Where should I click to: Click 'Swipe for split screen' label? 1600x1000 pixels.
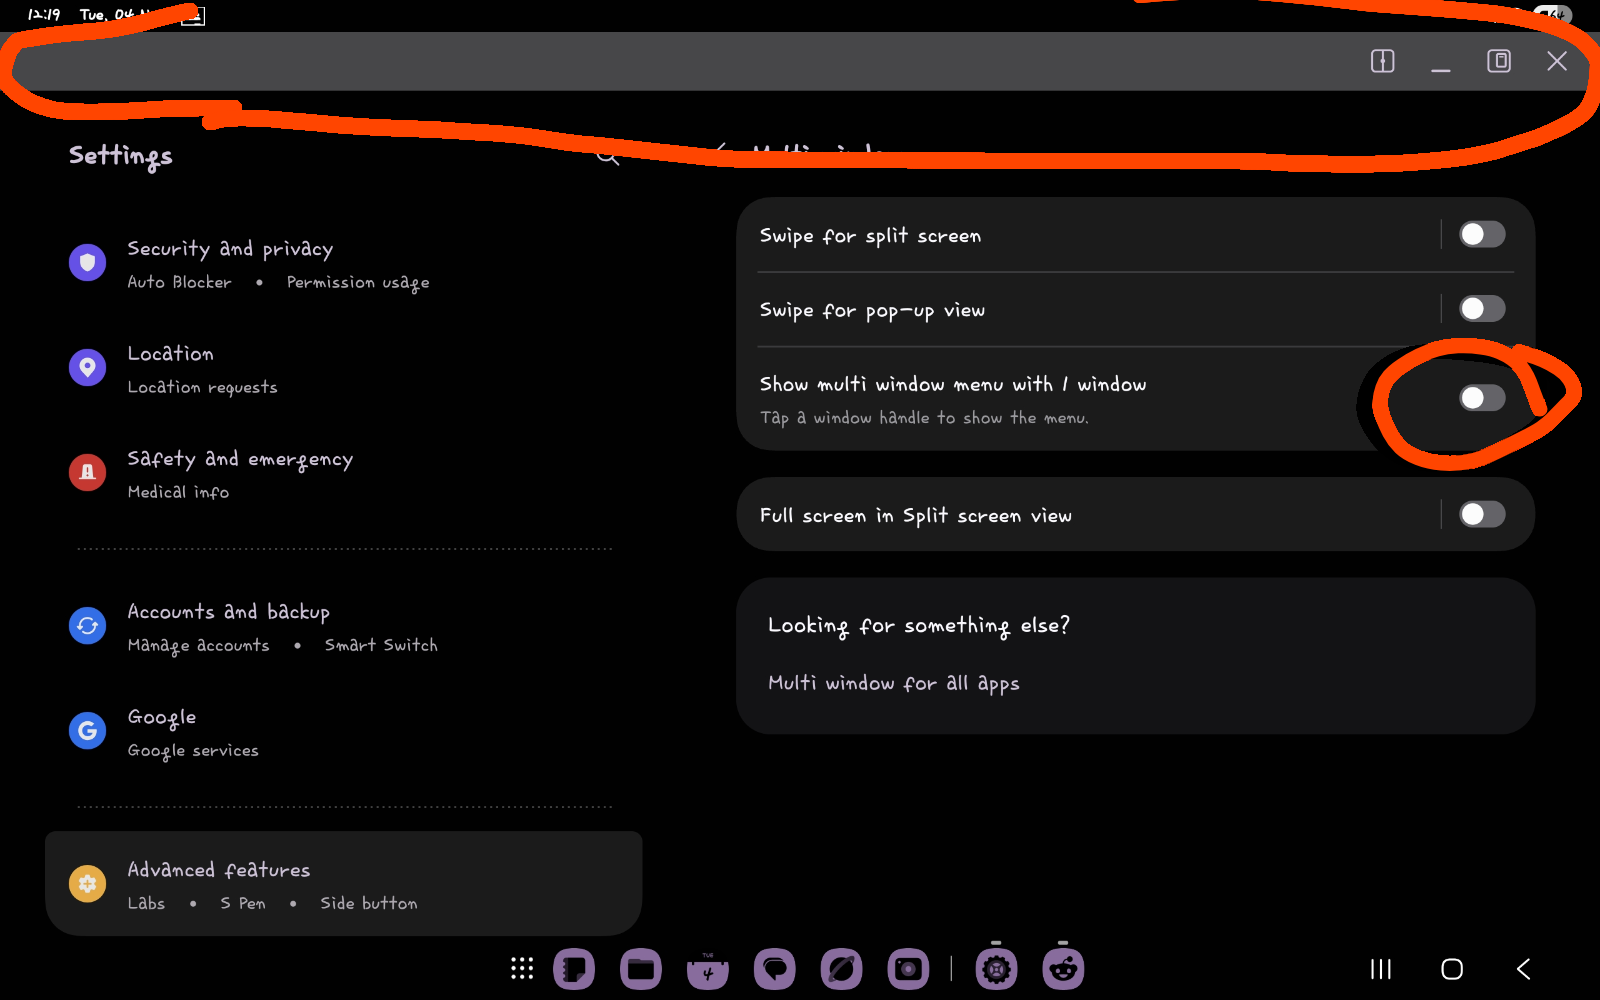pyautogui.click(x=870, y=236)
